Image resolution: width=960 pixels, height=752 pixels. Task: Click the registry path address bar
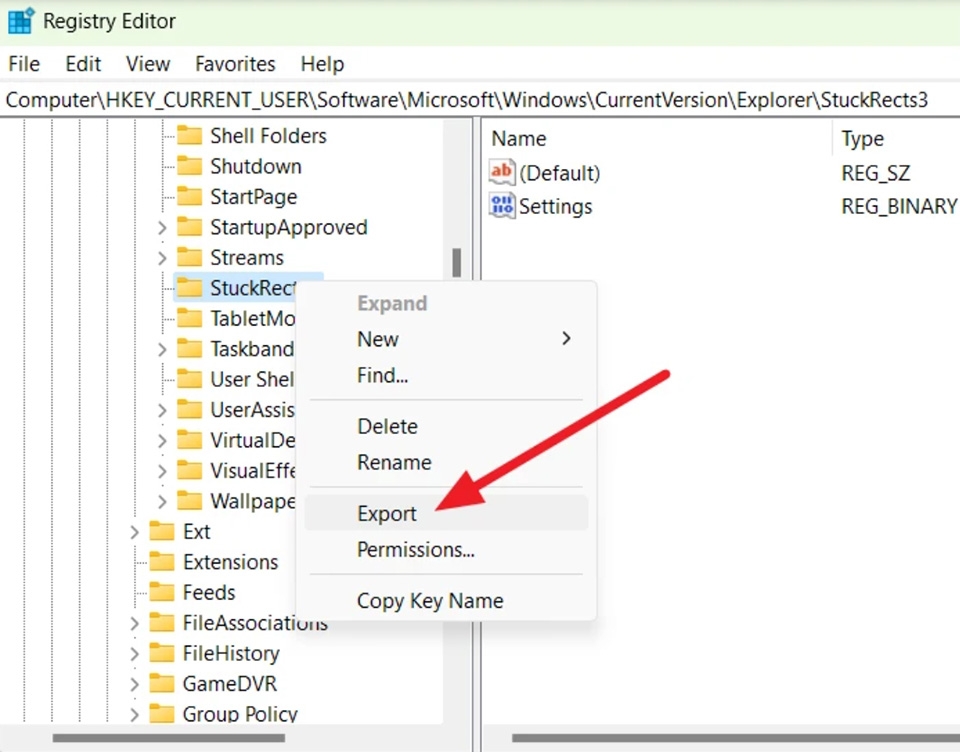click(x=468, y=100)
